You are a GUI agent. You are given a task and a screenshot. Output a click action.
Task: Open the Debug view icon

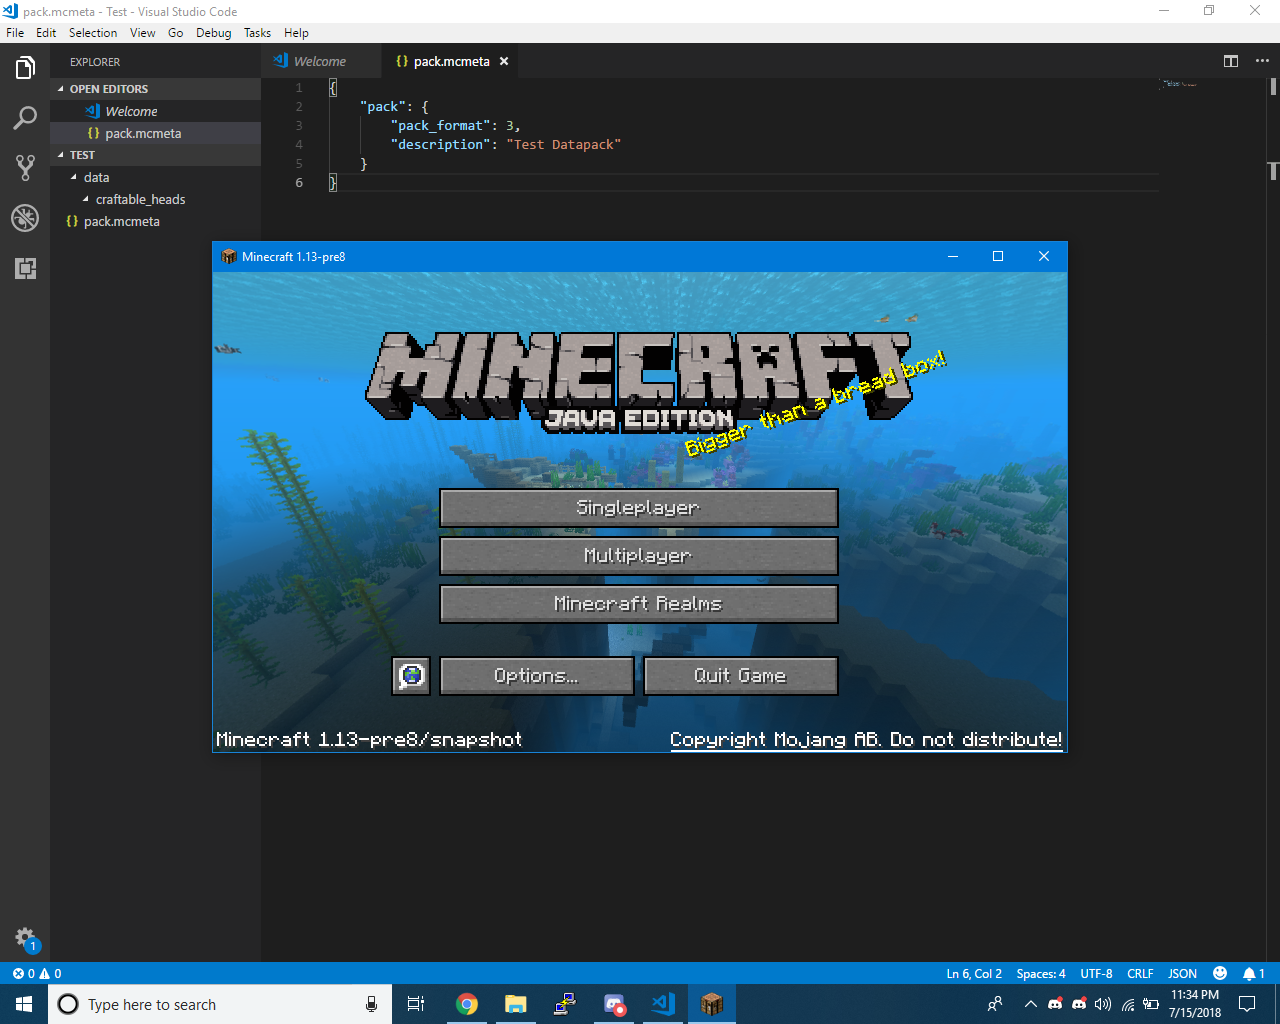tap(25, 218)
